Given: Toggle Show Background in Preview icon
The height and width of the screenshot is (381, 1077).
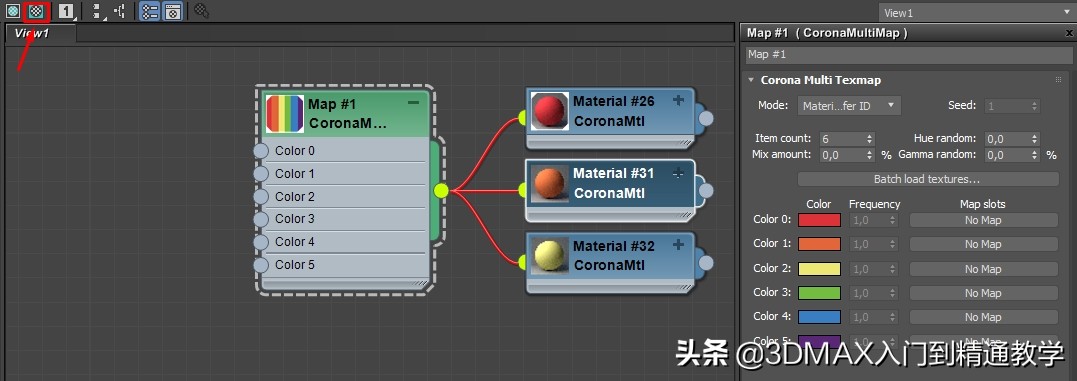Looking at the screenshot, I should click(x=36, y=11).
